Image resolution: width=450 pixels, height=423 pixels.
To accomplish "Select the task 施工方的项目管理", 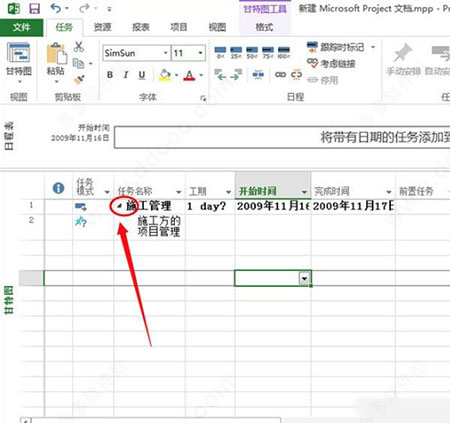I will tap(159, 226).
